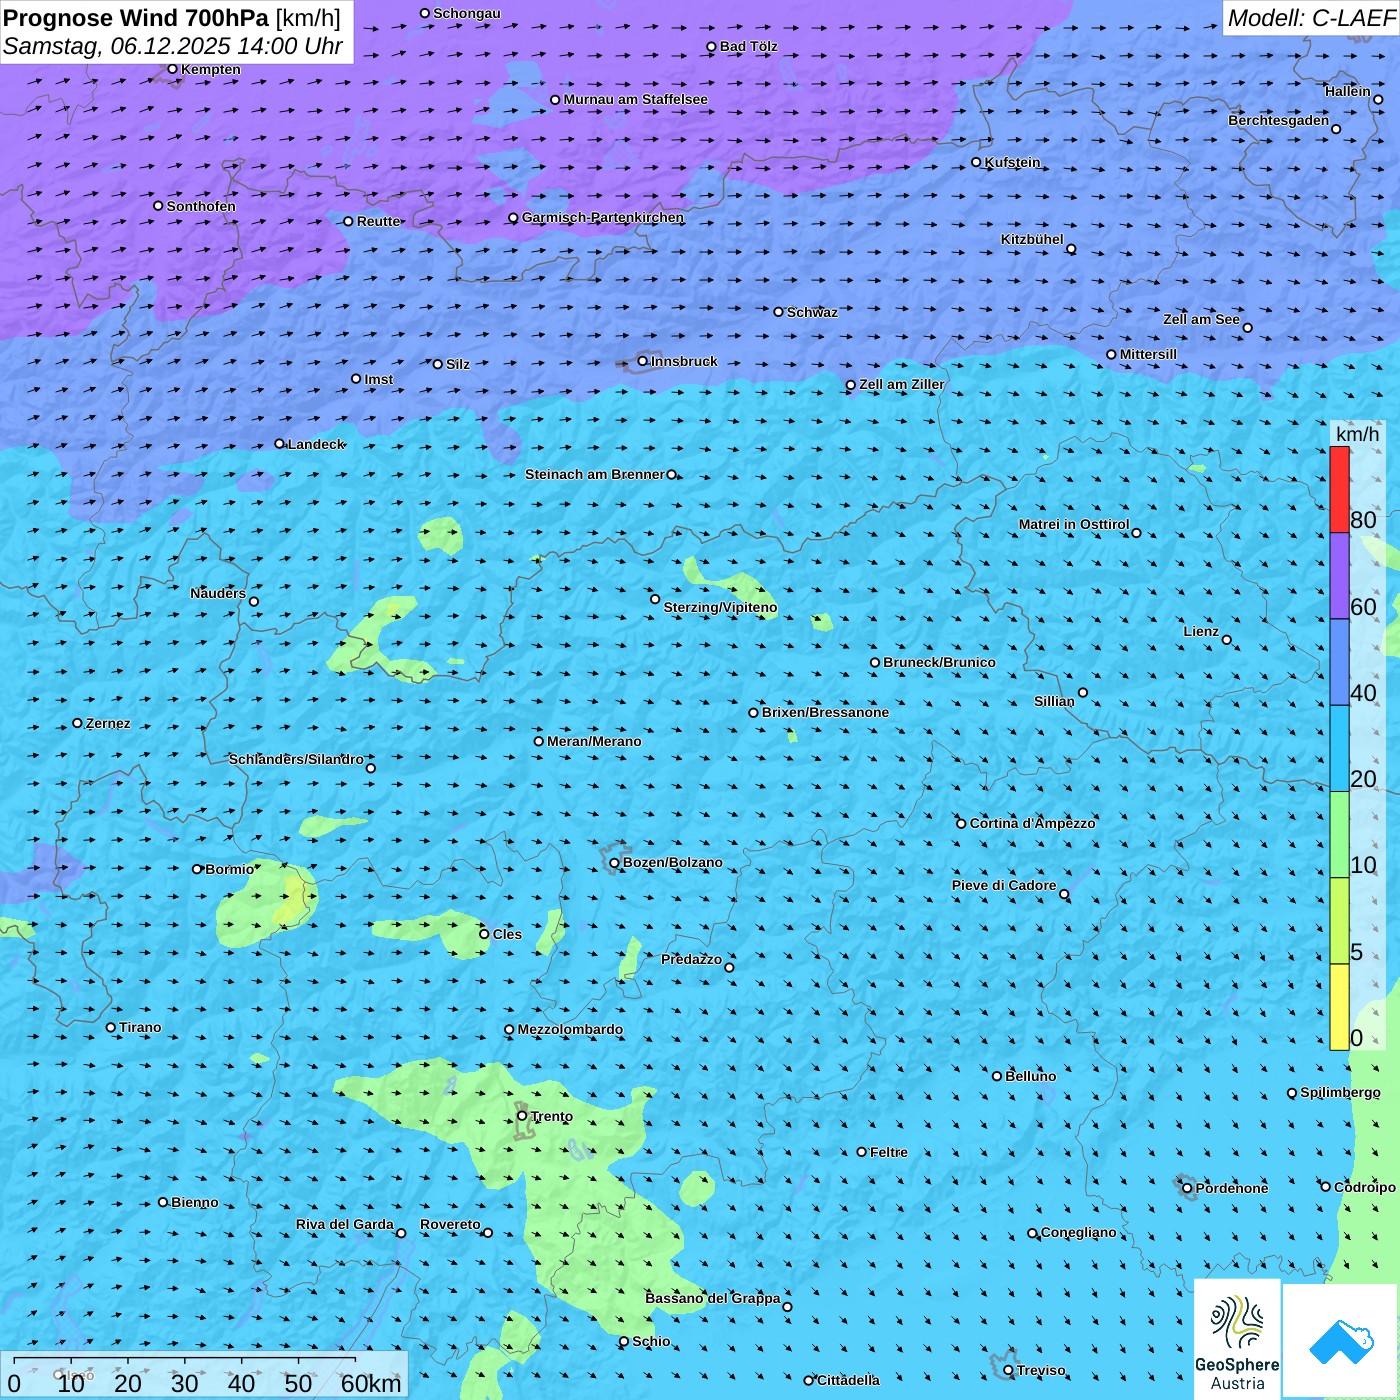Click the Meran/Merano marker dot

(x=538, y=741)
